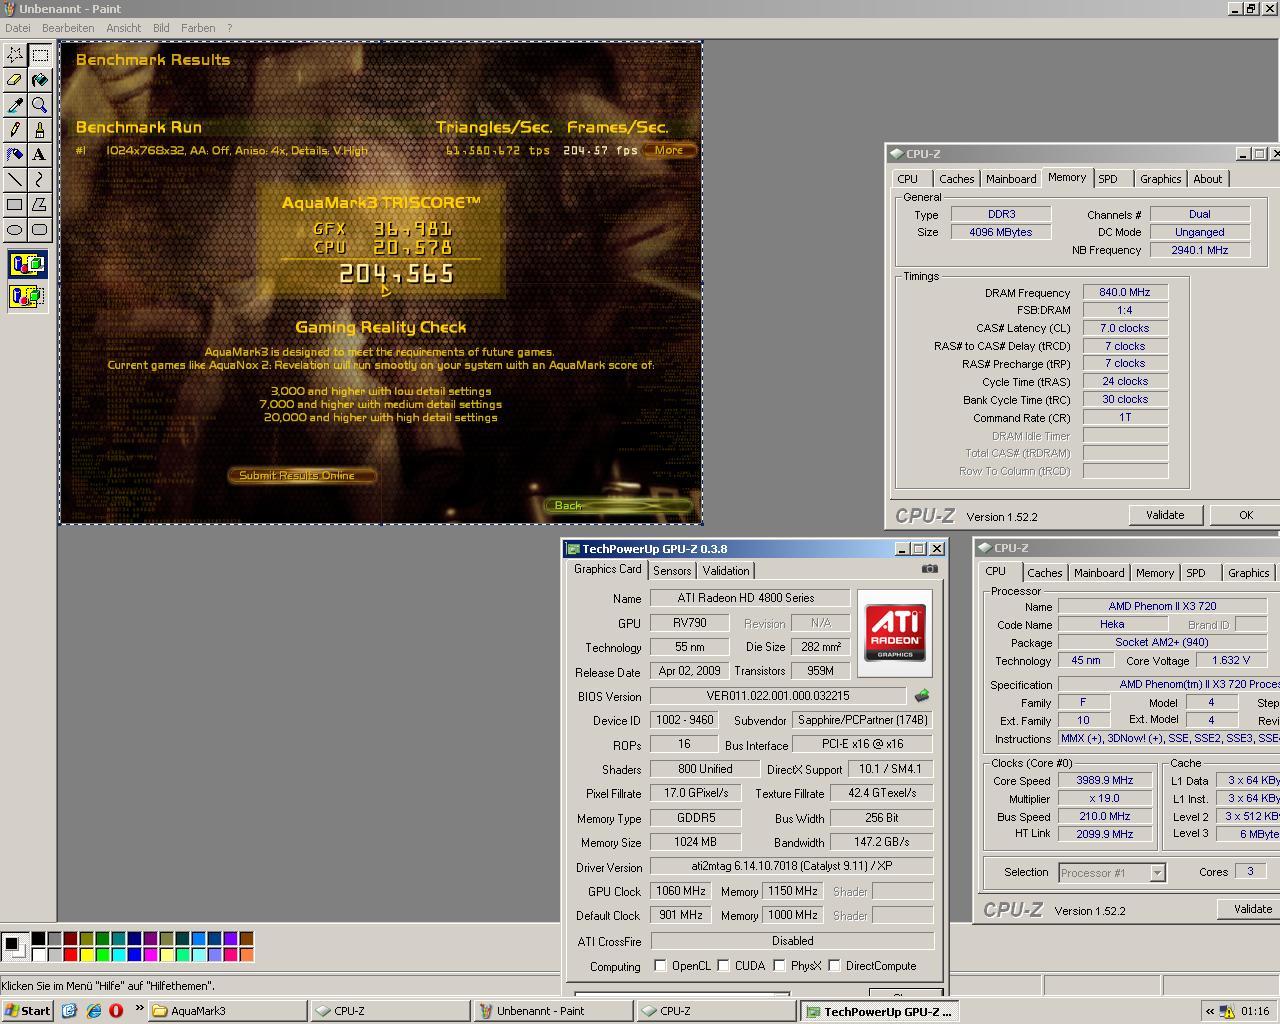This screenshot has height=1024, width=1280.
Task: Pick the Text tool marked A
Action: [40, 155]
